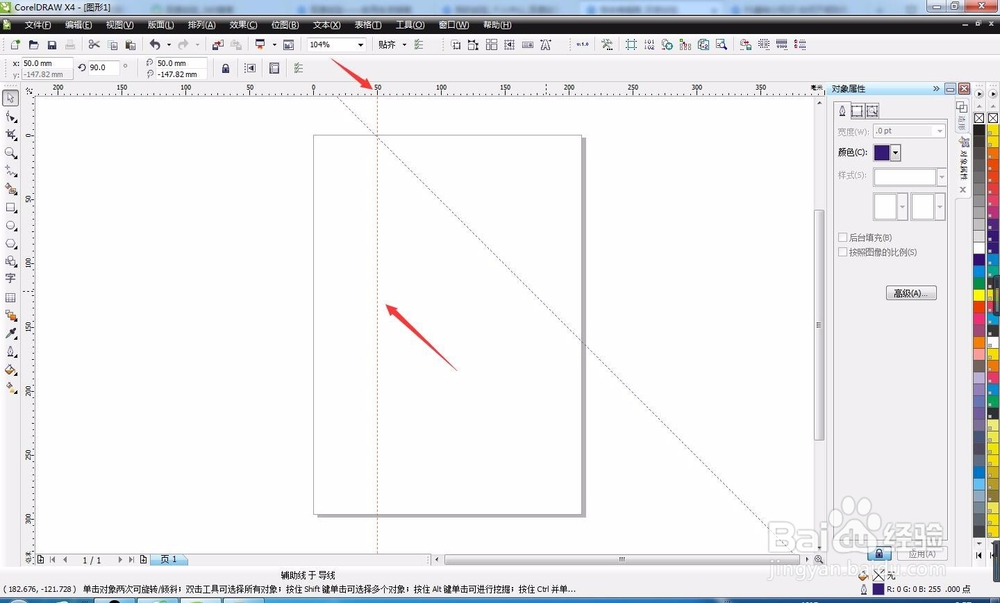Select the Interactive Fill tool
Viewport: 1000px width, 603px height.
pos(11,388)
